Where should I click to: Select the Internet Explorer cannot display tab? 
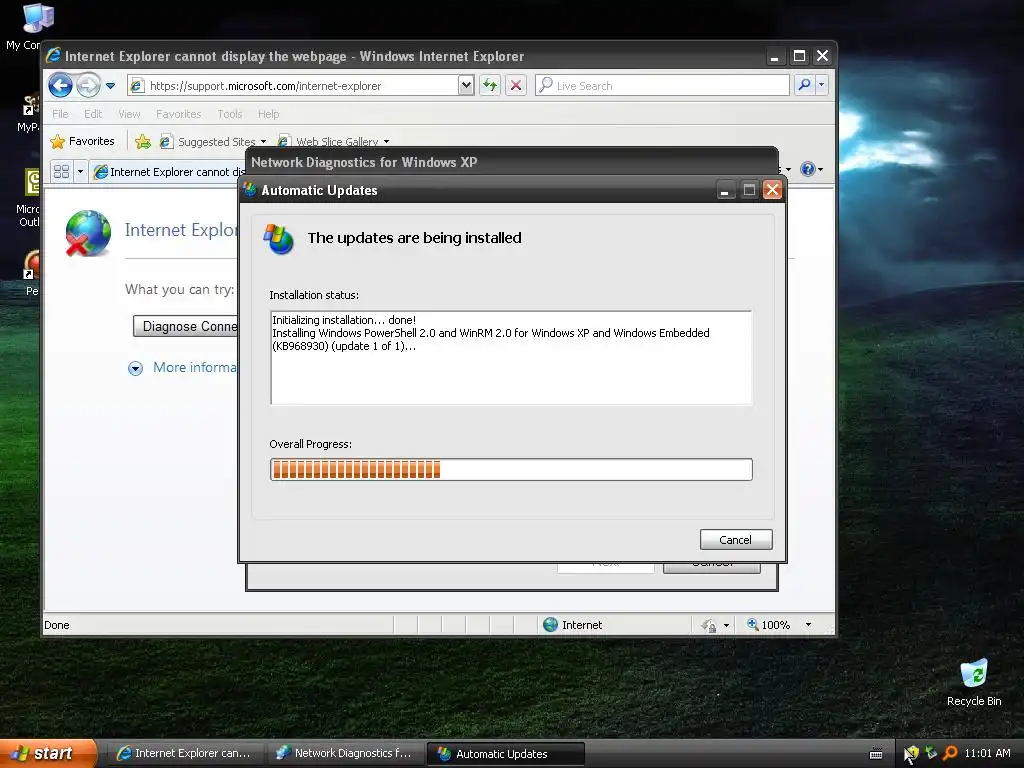pyautogui.click(x=168, y=172)
